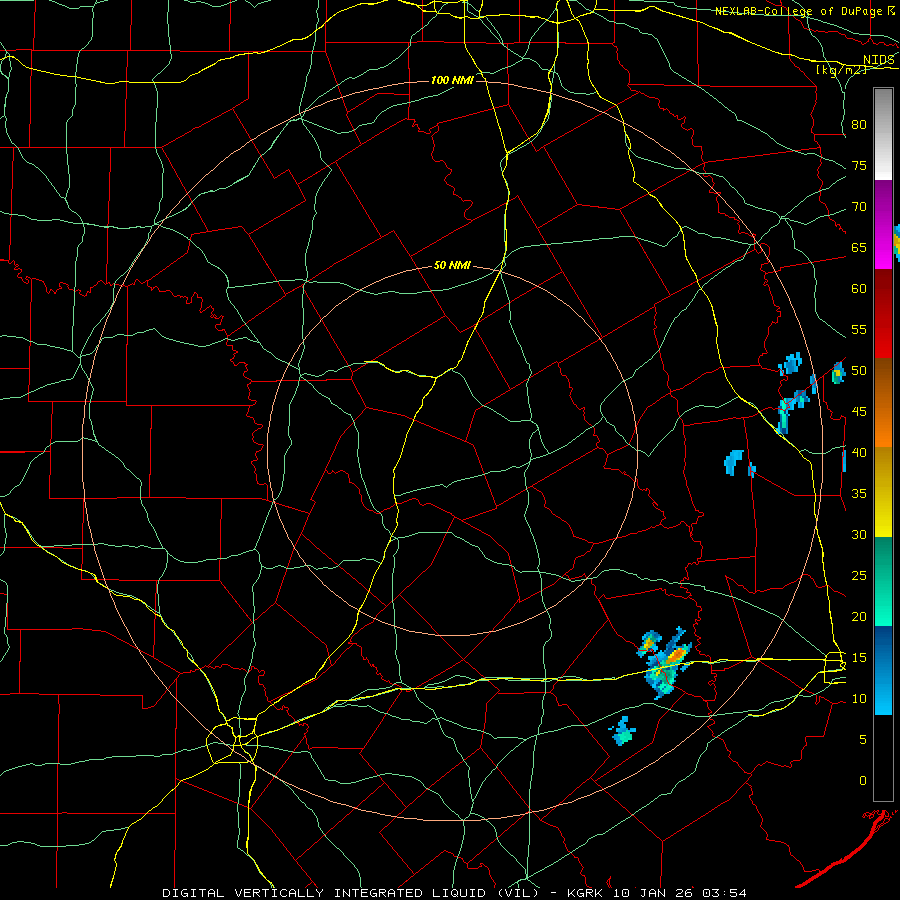
Task: Click the scale value 50
Action: [859, 370]
